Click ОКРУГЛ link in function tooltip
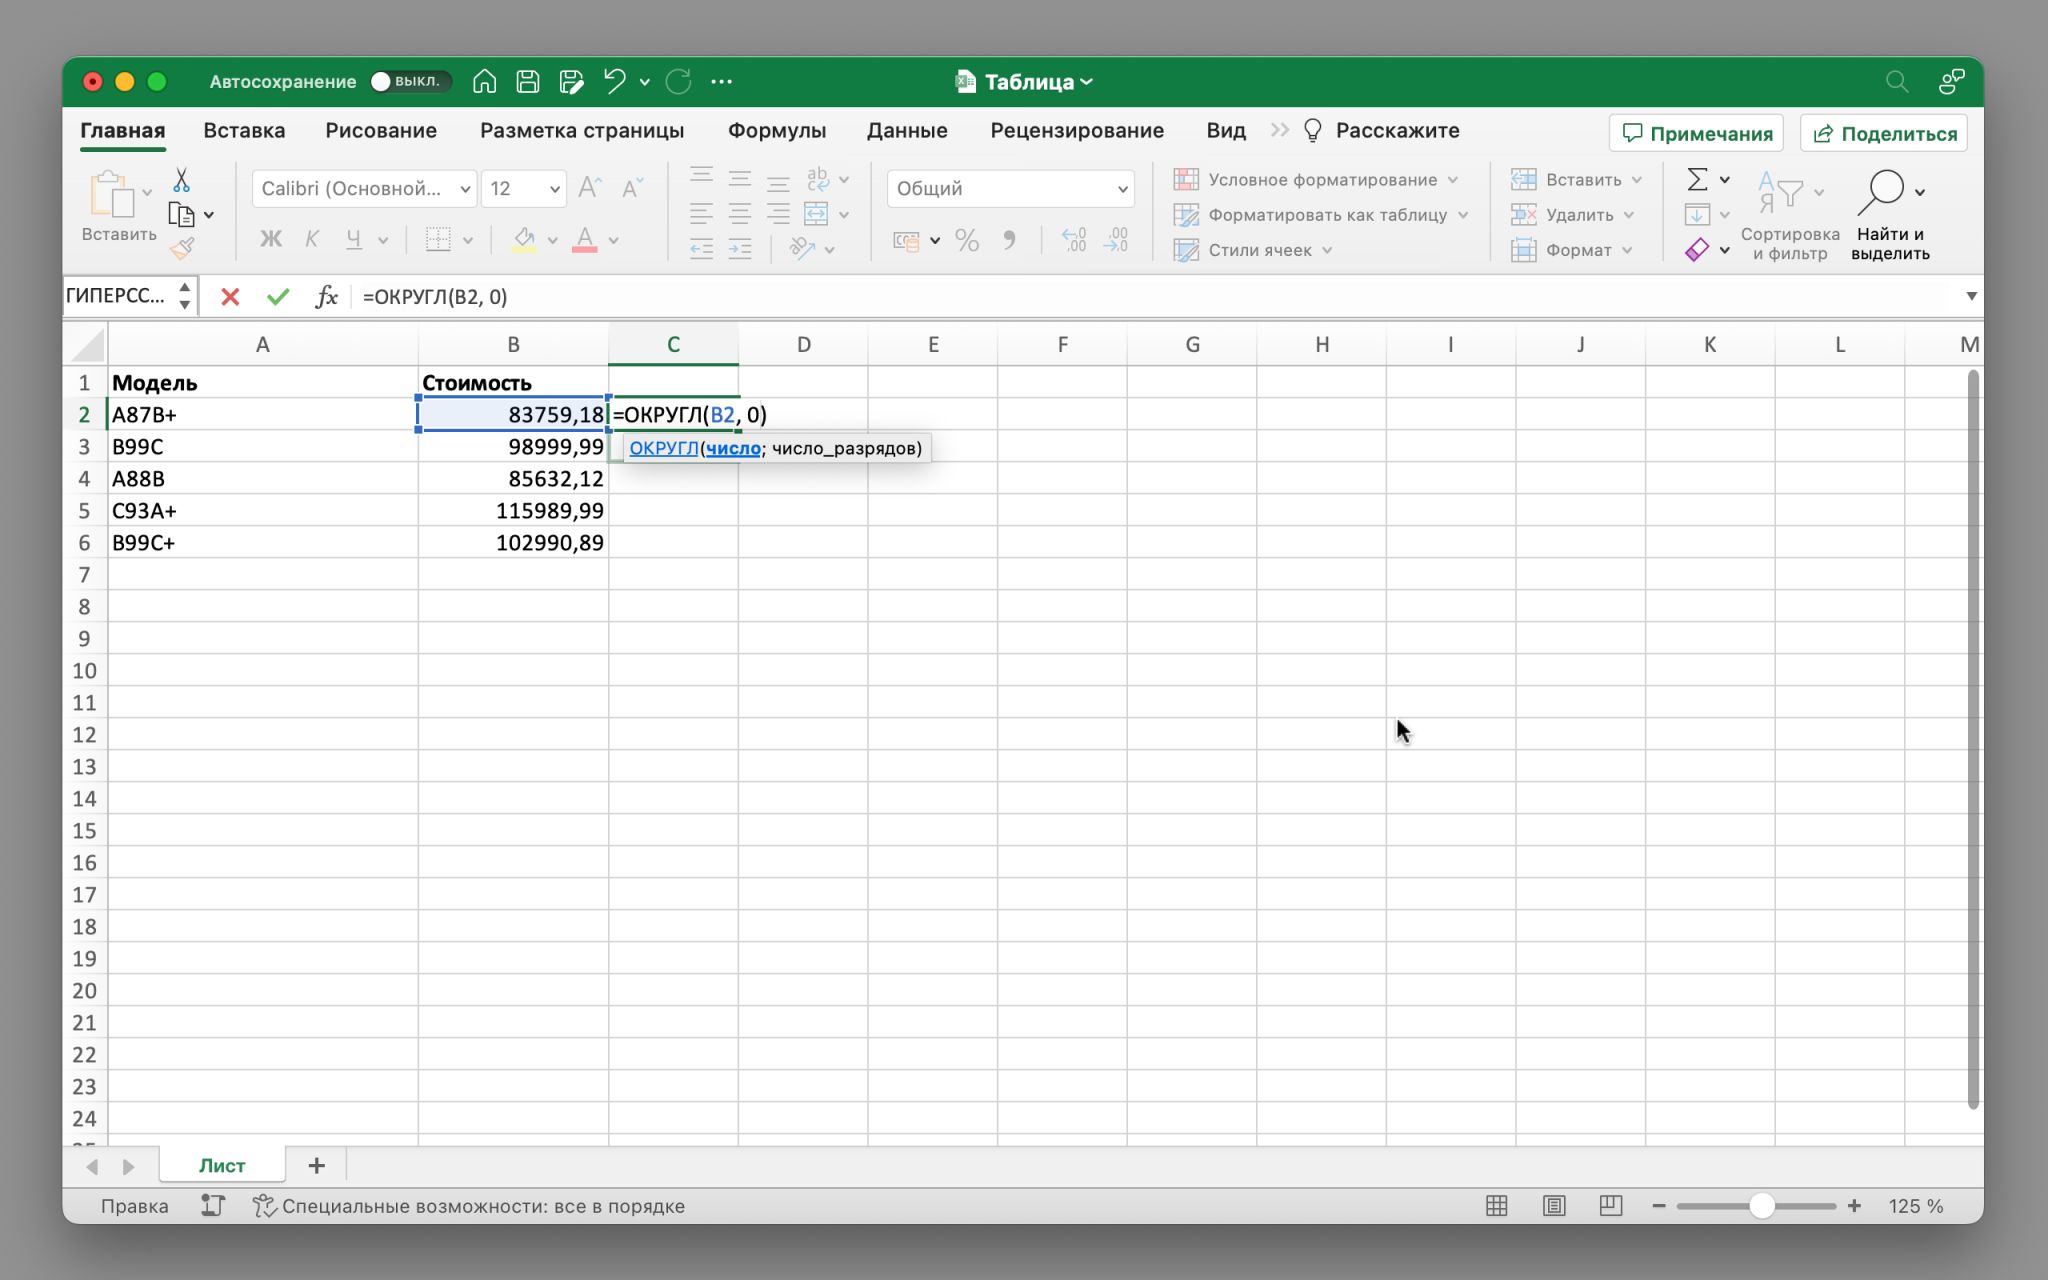 (663, 448)
